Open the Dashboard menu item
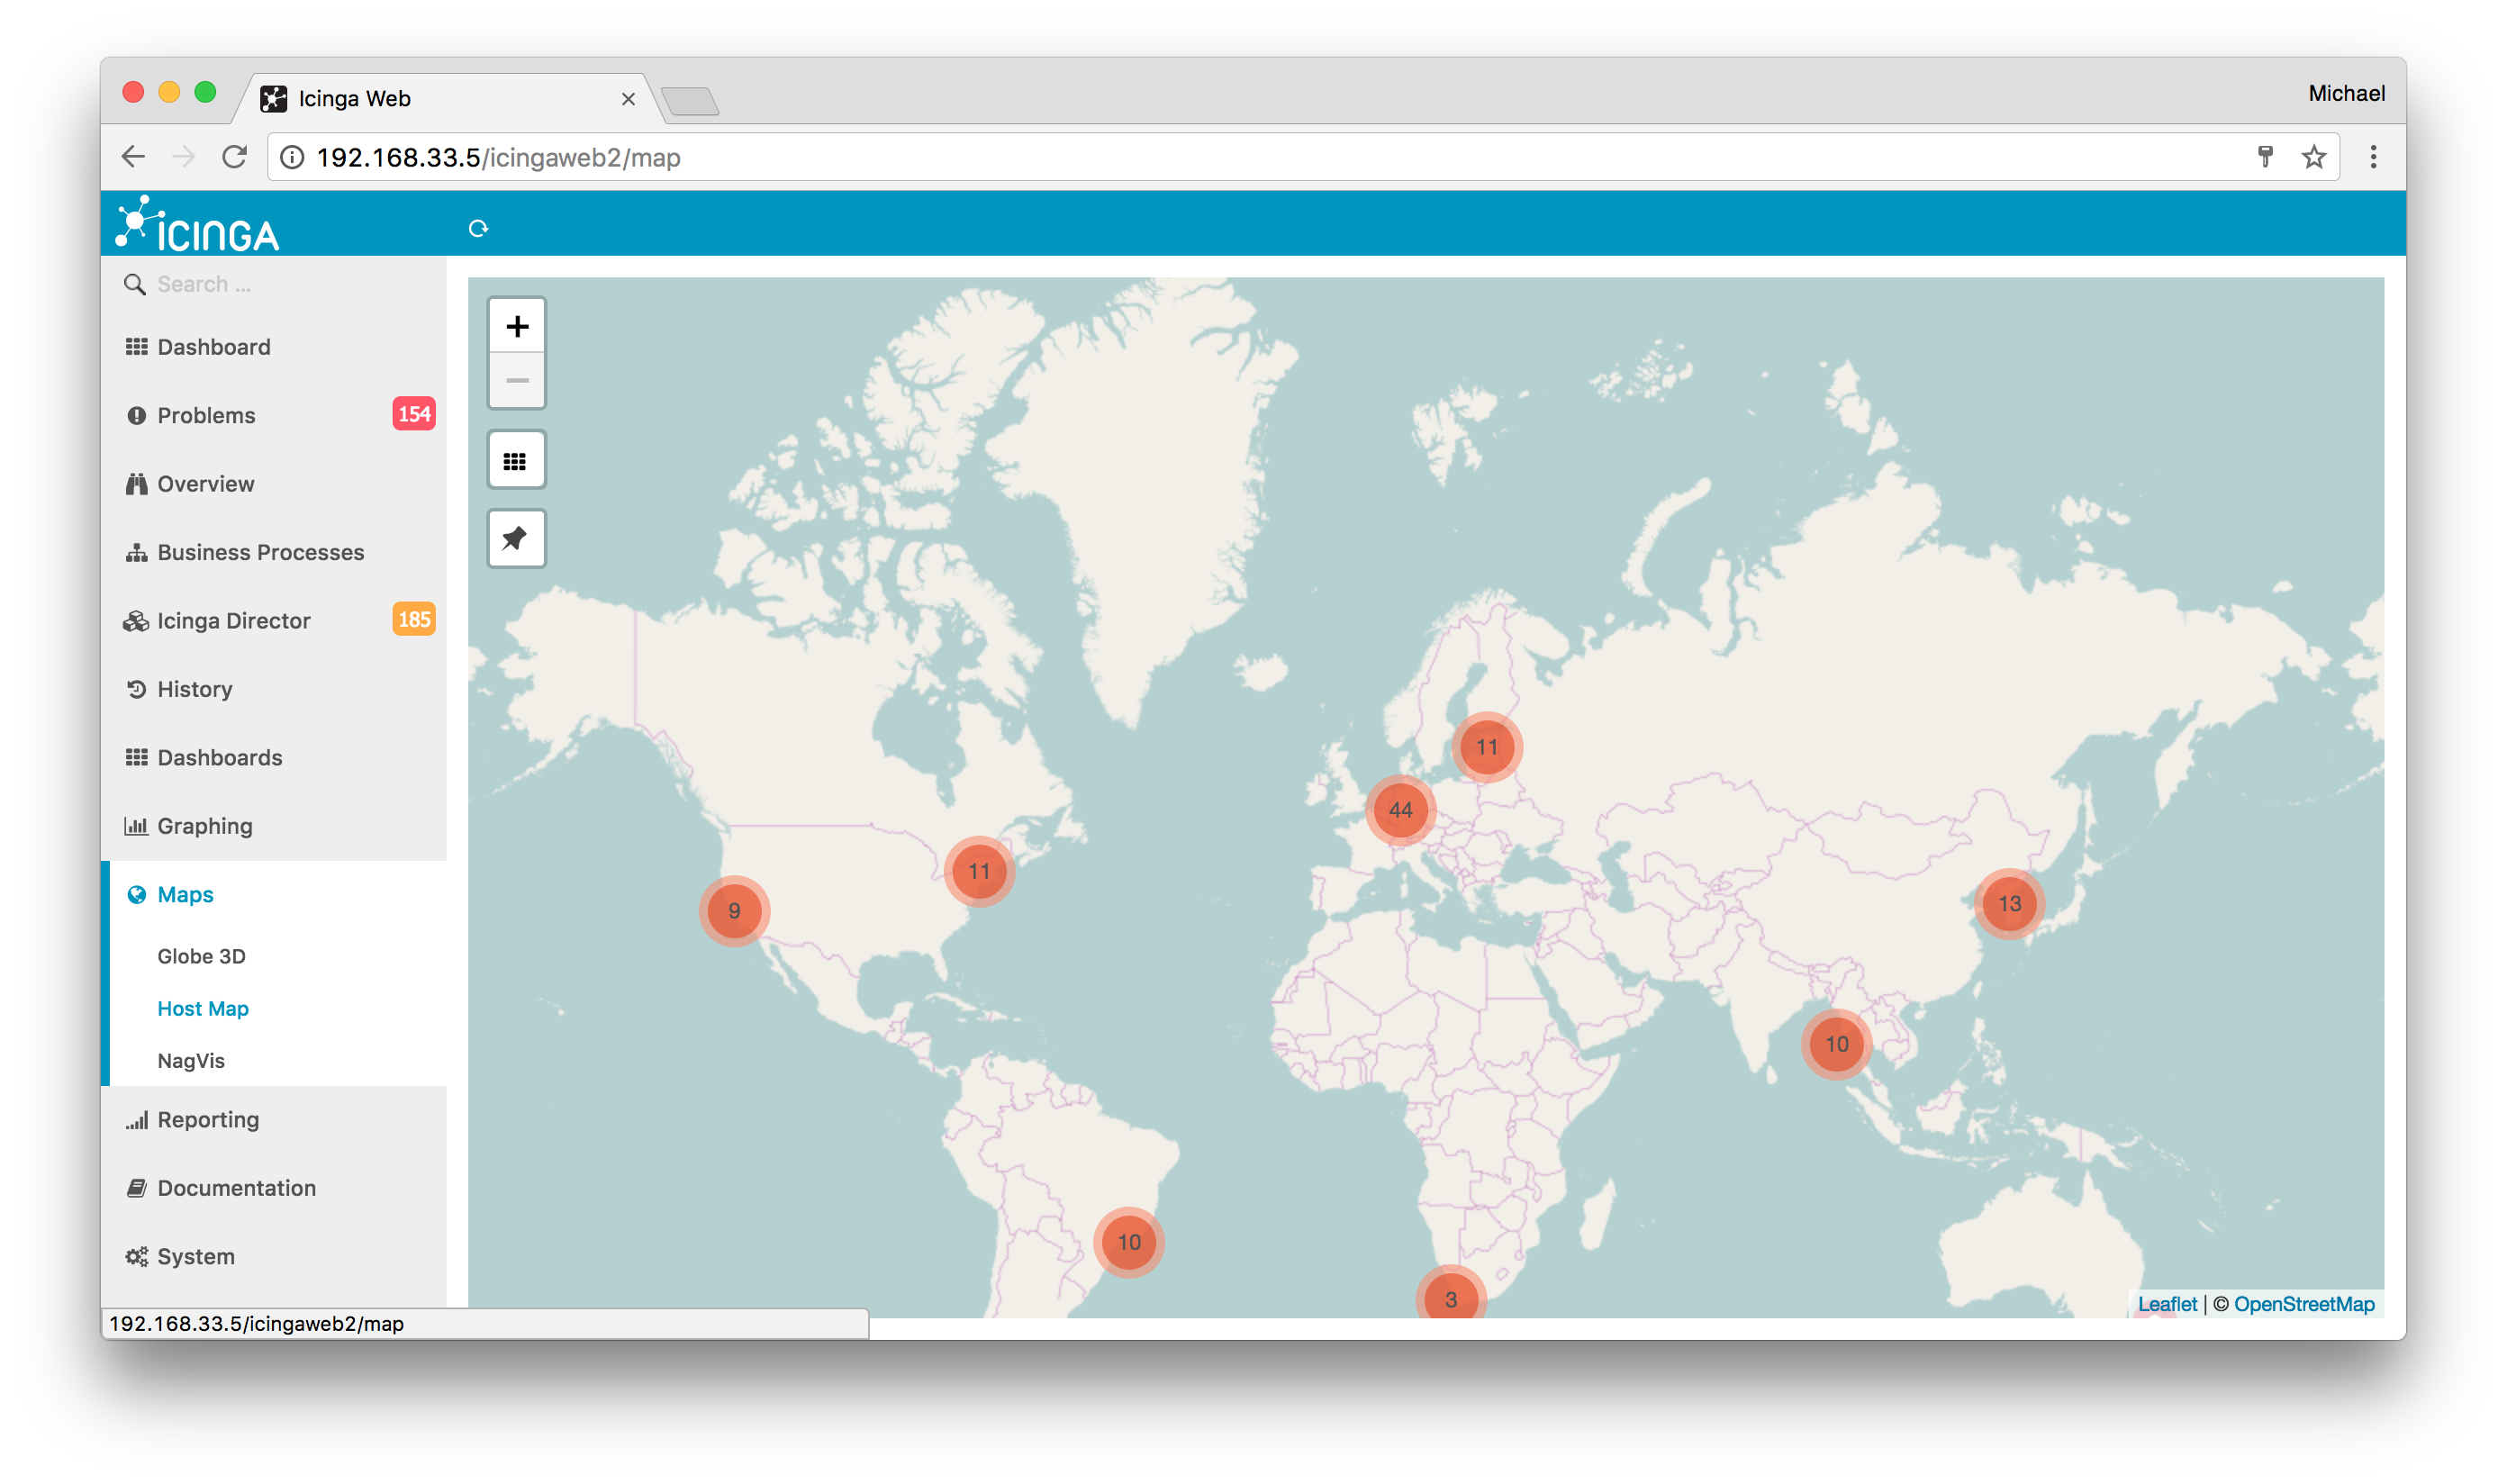 [274, 347]
